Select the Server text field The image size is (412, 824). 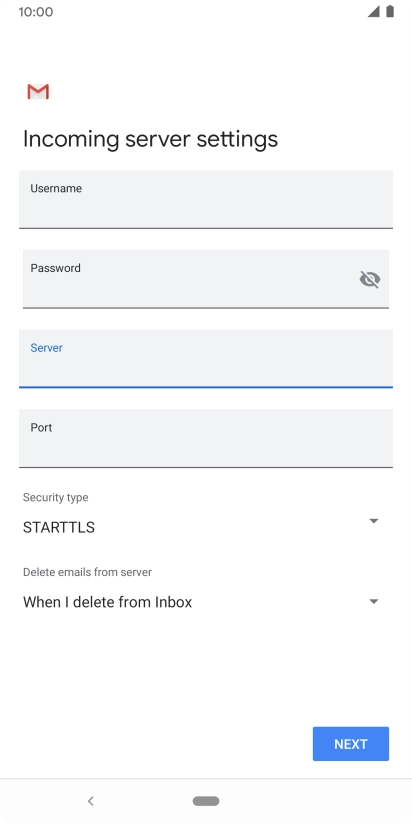(x=206, y=359)
